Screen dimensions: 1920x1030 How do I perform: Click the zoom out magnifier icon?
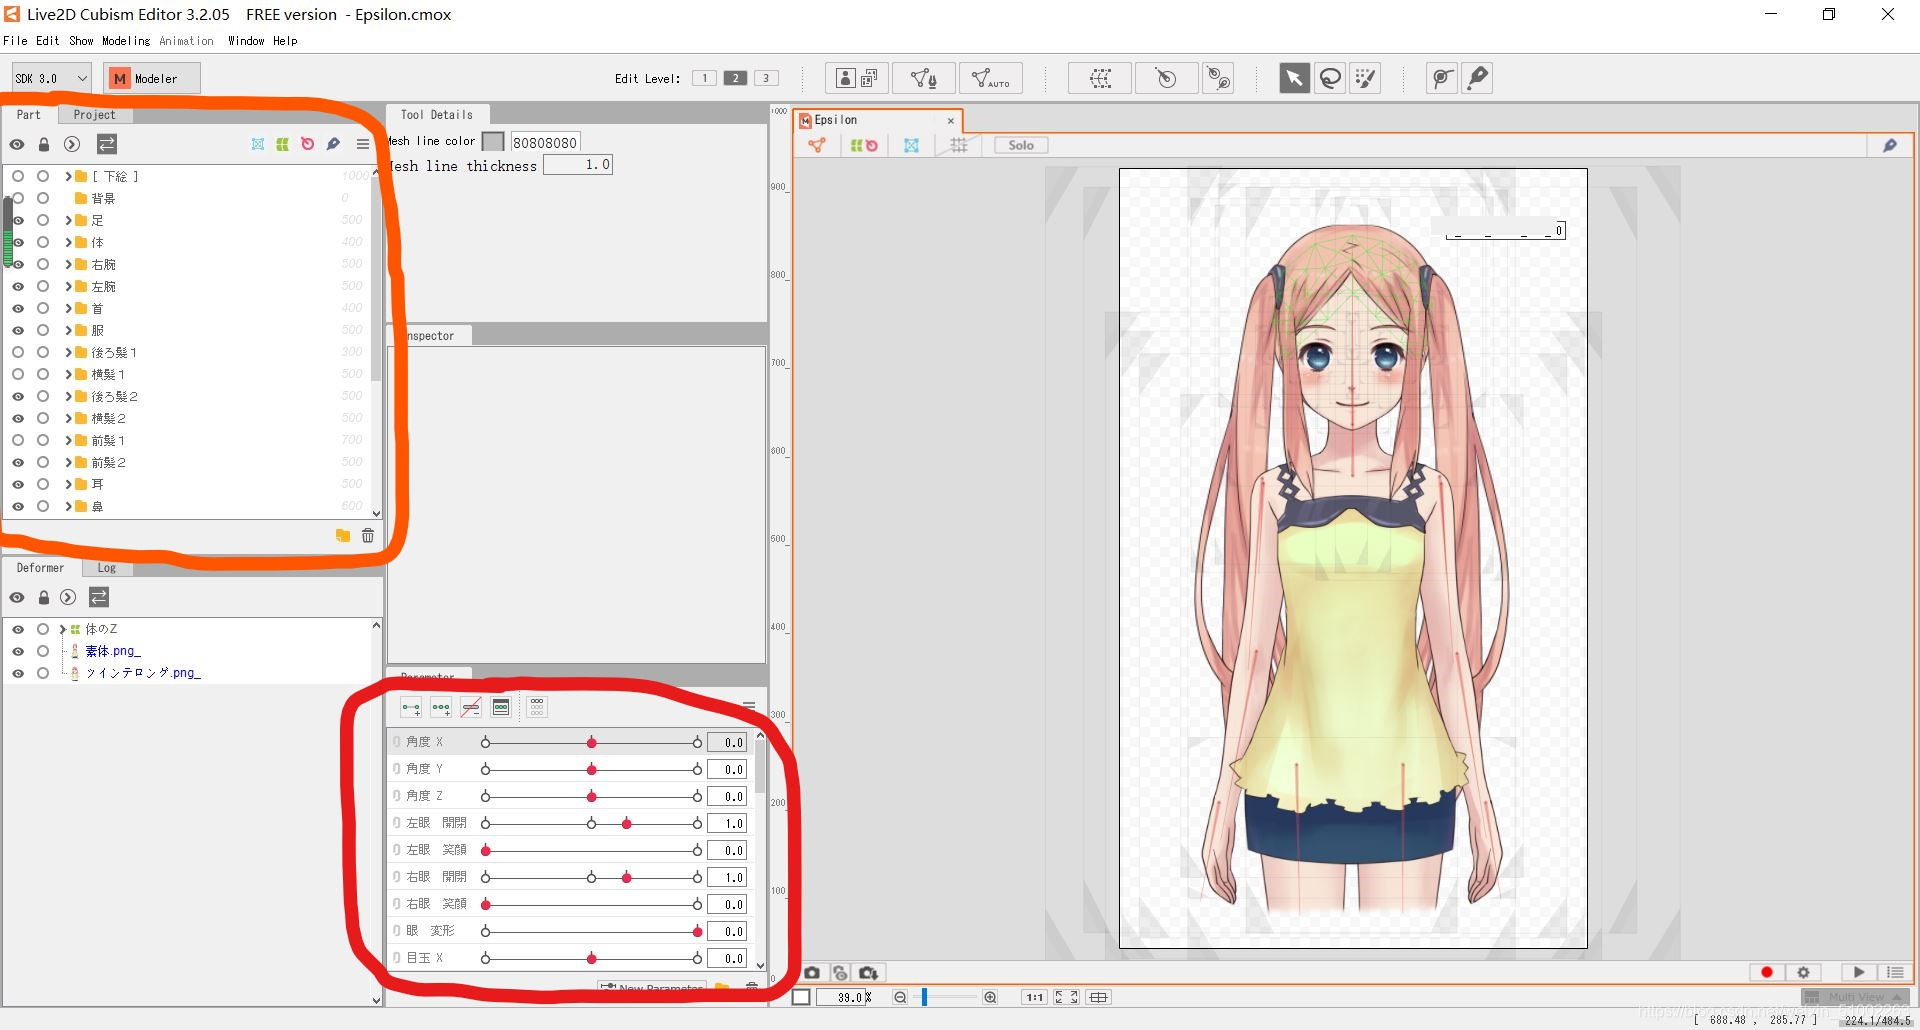[900, 997]
